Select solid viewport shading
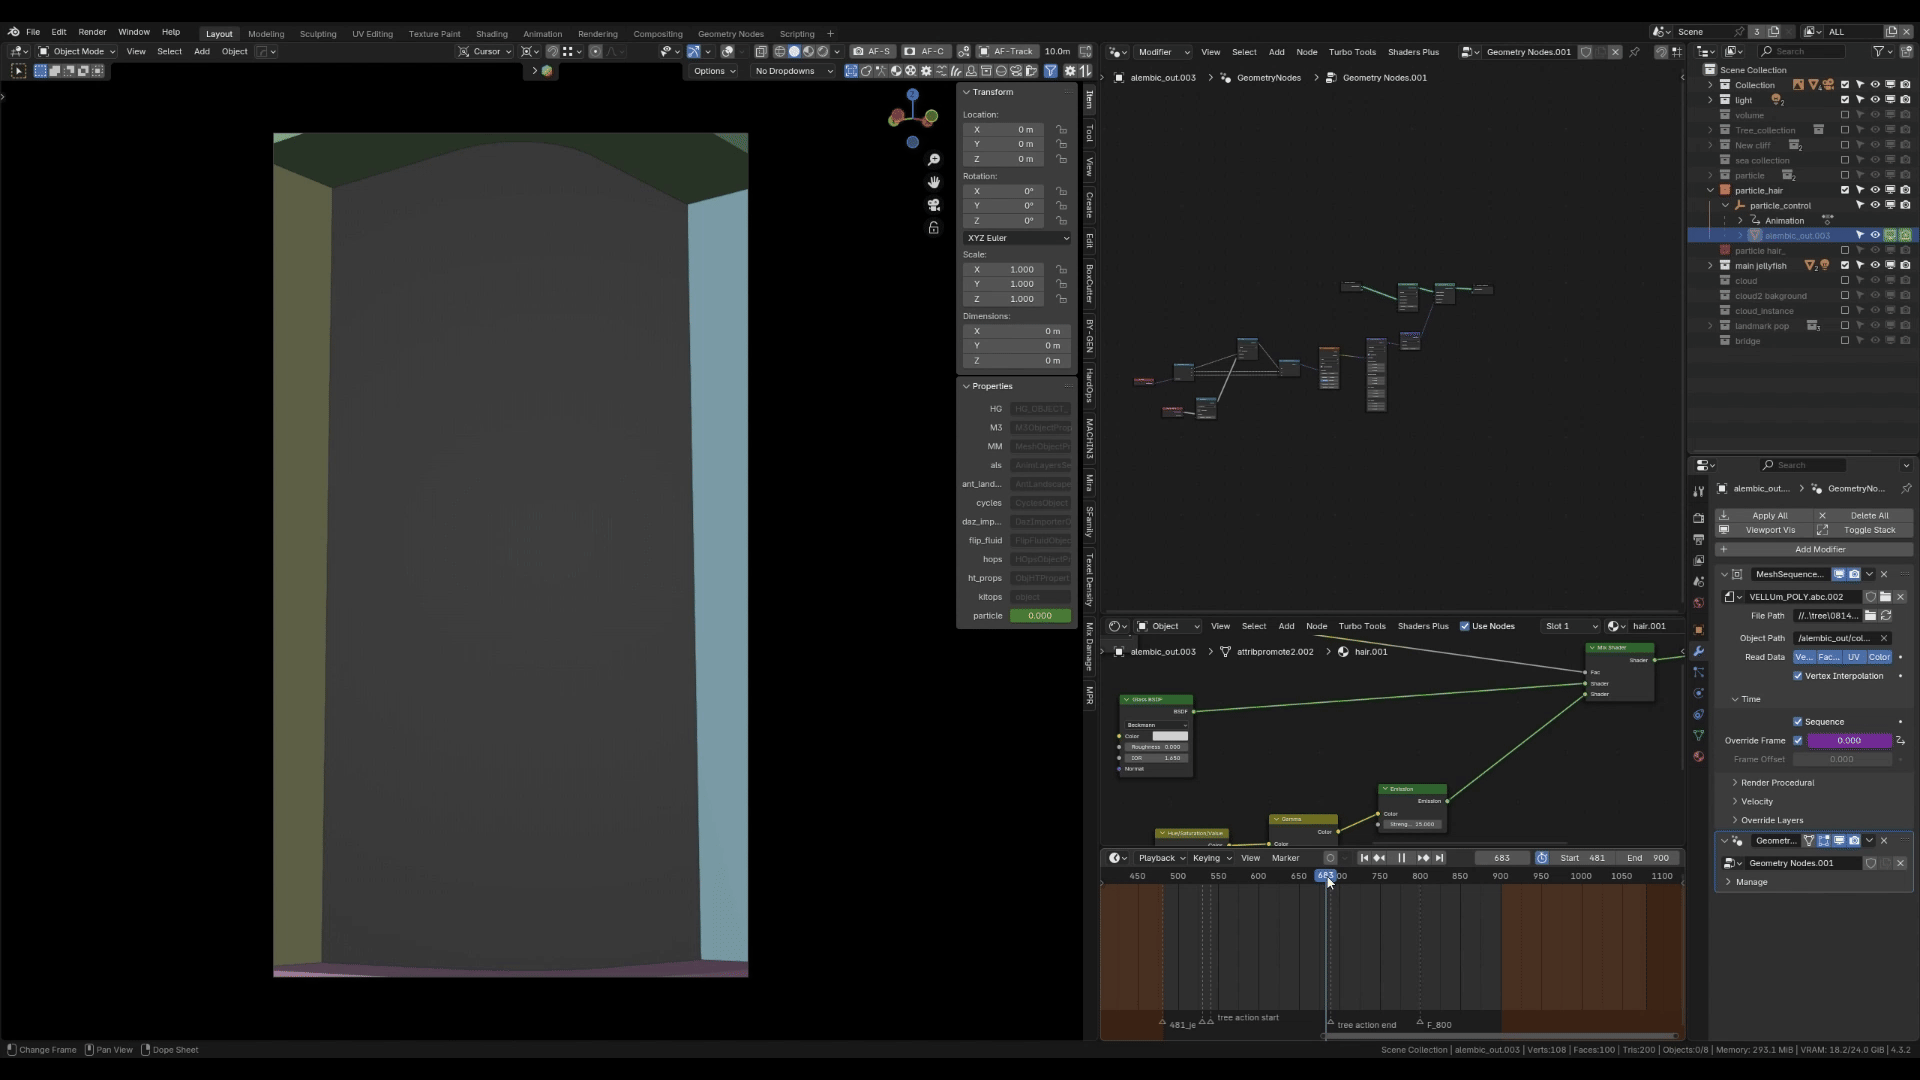Screen dimensions: 1920x1080 pyautogui.click(x=794, y=51)
